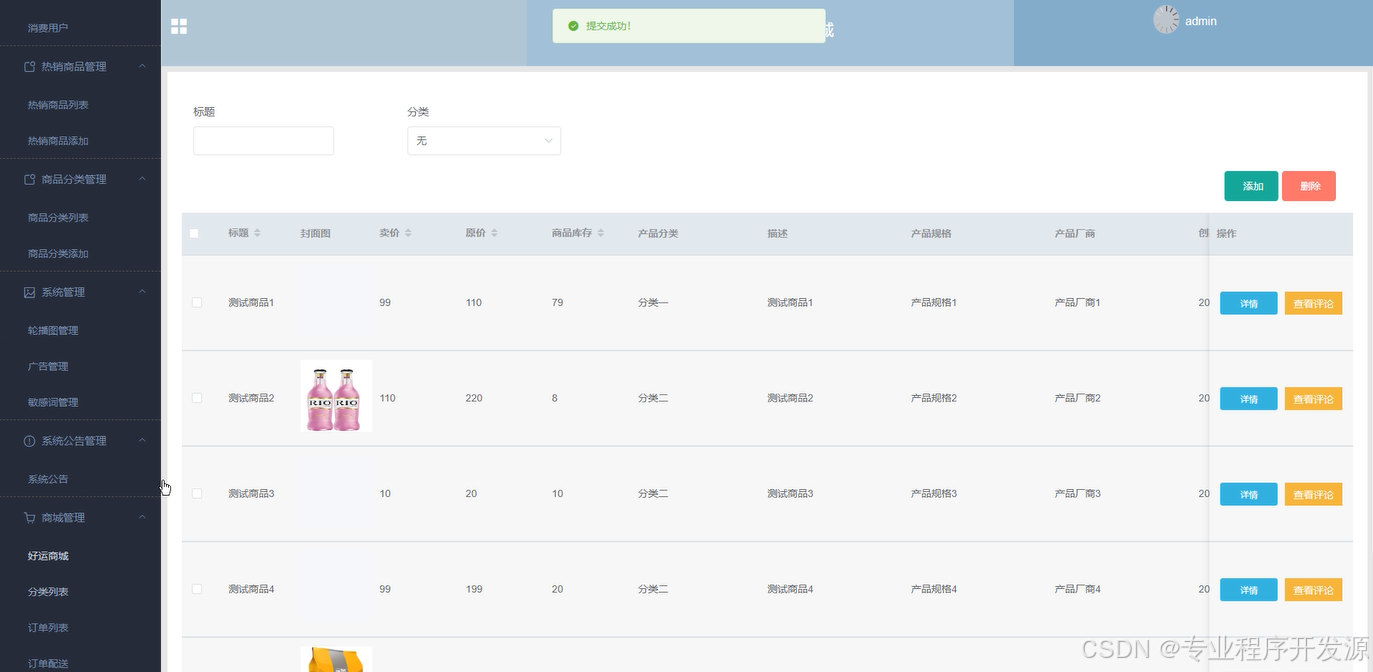Click the 封面图 column header
Screen dimensions: 1373x672
click(315, 233)
